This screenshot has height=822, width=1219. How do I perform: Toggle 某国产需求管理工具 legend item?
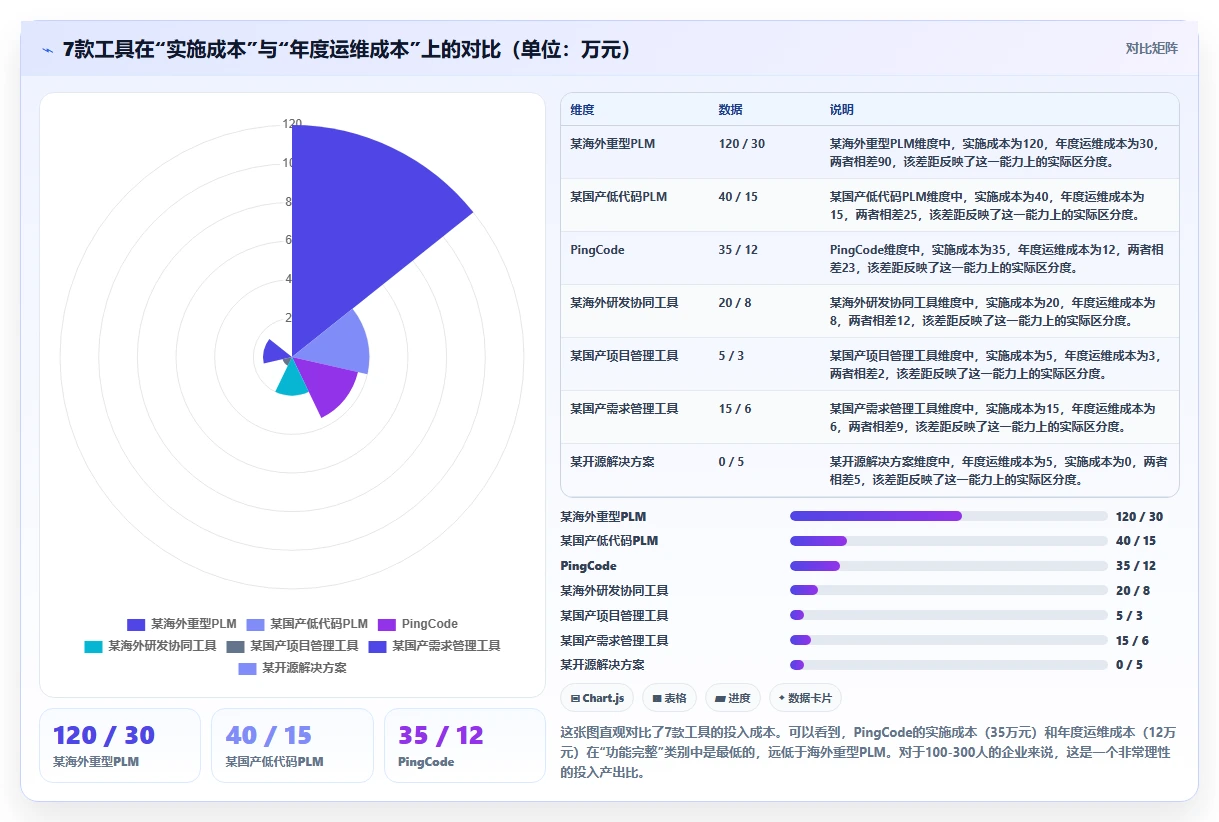[434, 646]
